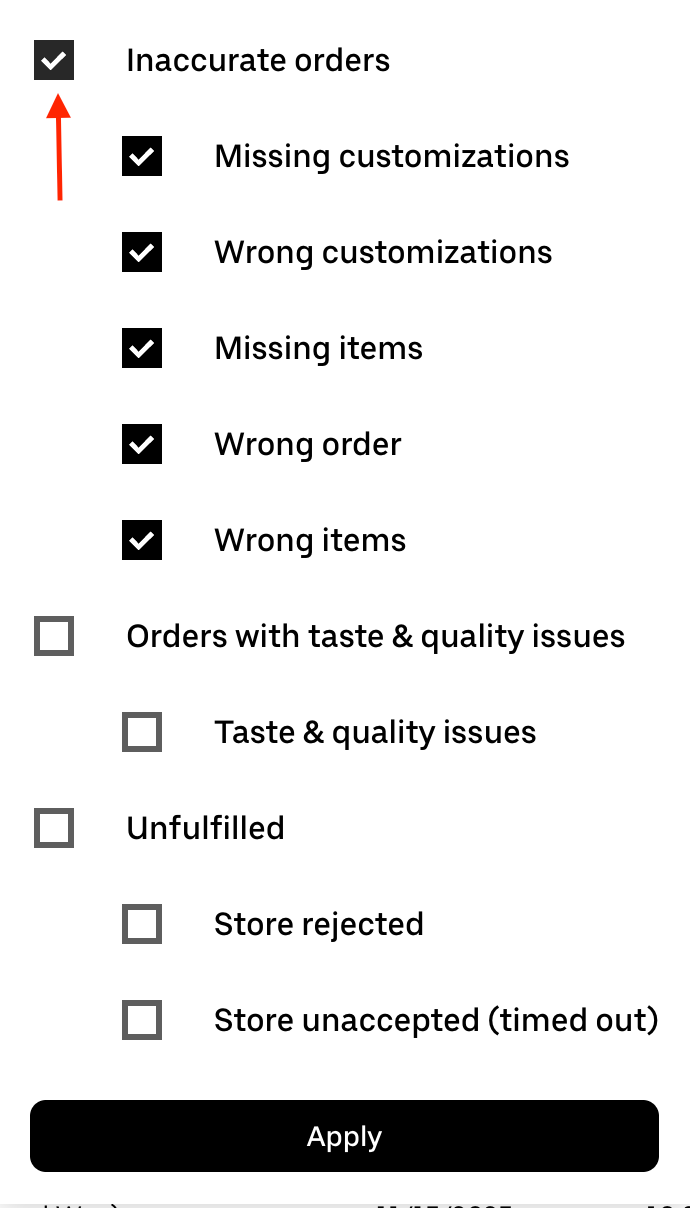
Task: Enable the Unfulfilled filter checkbox
Action: point(53,828)
